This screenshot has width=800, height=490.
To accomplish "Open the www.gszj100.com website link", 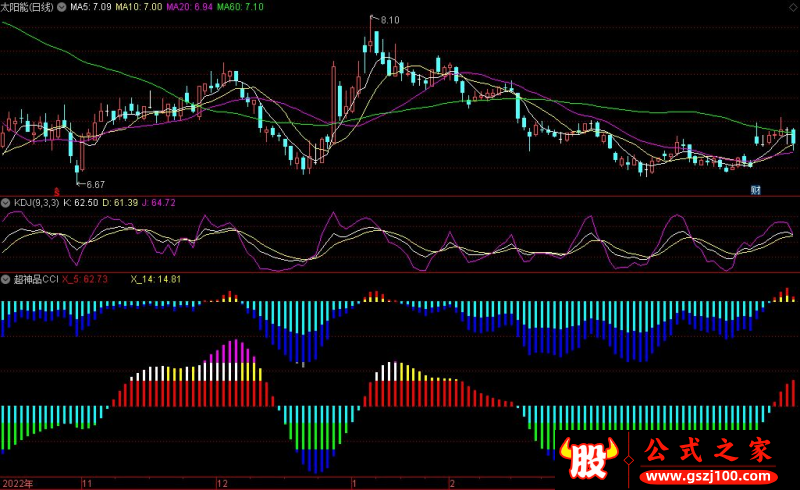I will 708,479.
